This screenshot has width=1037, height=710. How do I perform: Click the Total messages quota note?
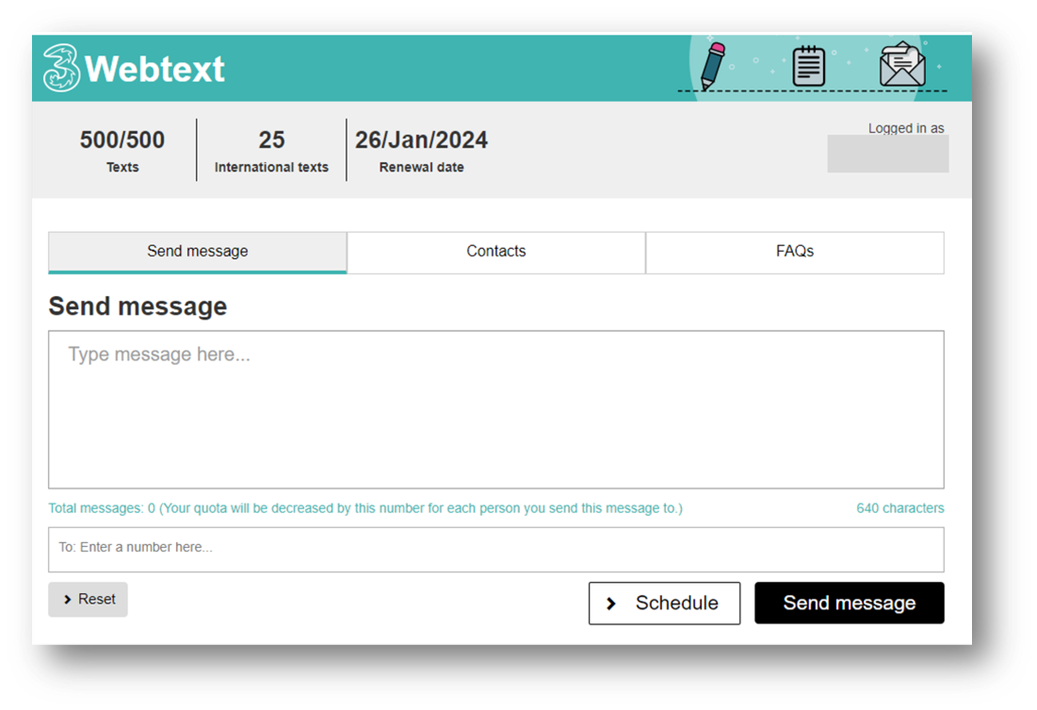pyautogui.click(x=365, y=508)
